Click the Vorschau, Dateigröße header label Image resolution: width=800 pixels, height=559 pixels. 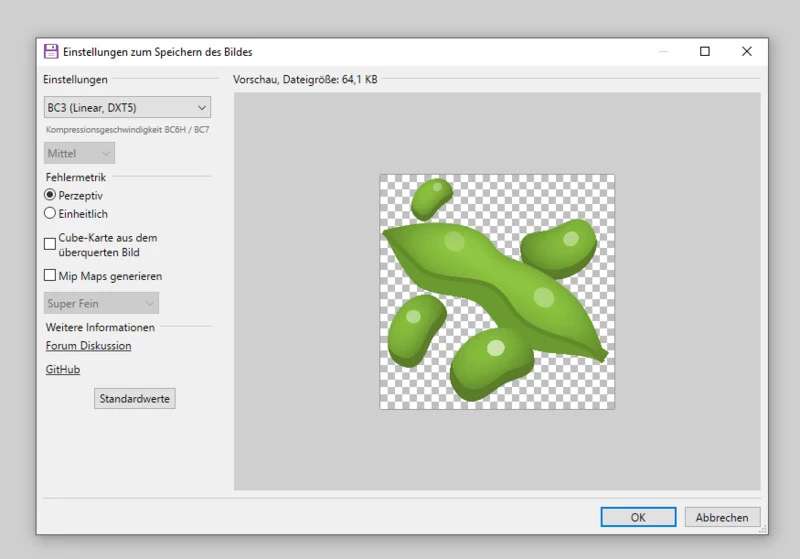[305, 79]
